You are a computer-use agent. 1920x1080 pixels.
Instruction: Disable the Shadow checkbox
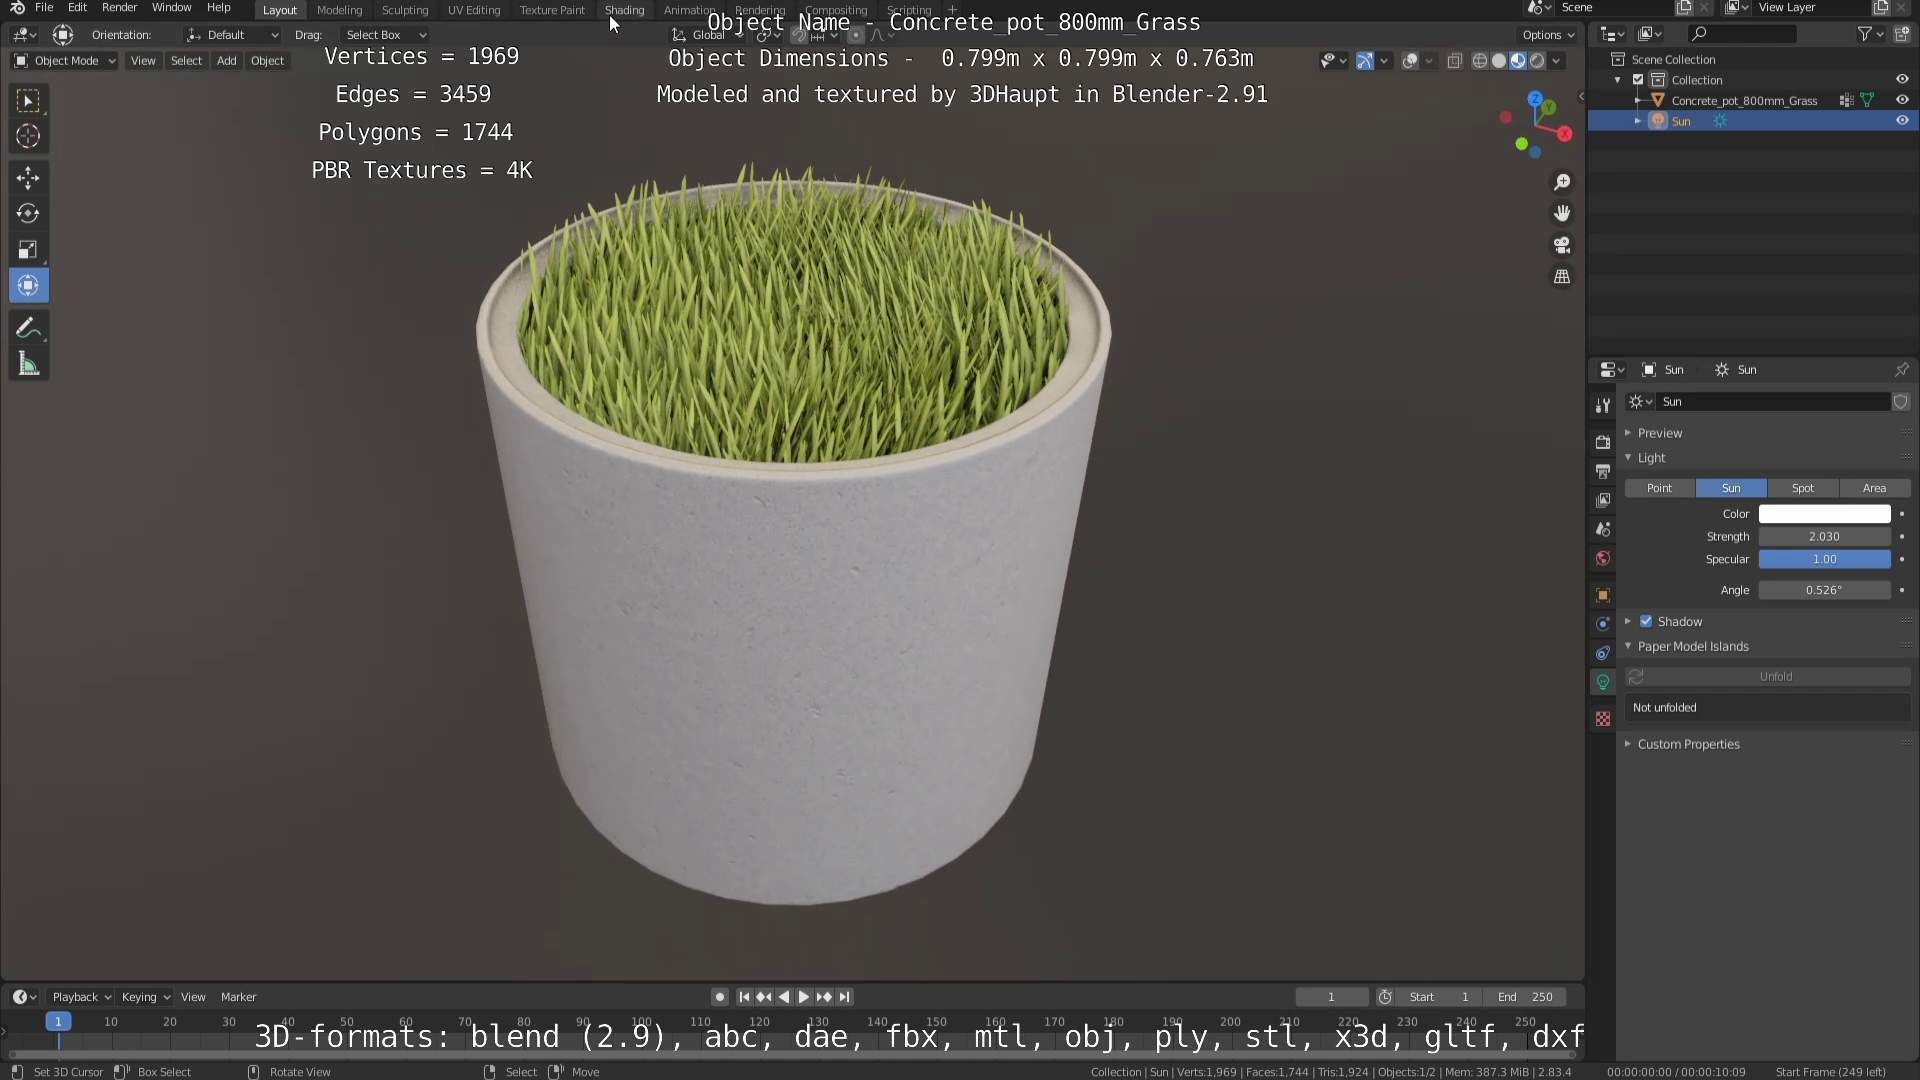coord(1646,621)
